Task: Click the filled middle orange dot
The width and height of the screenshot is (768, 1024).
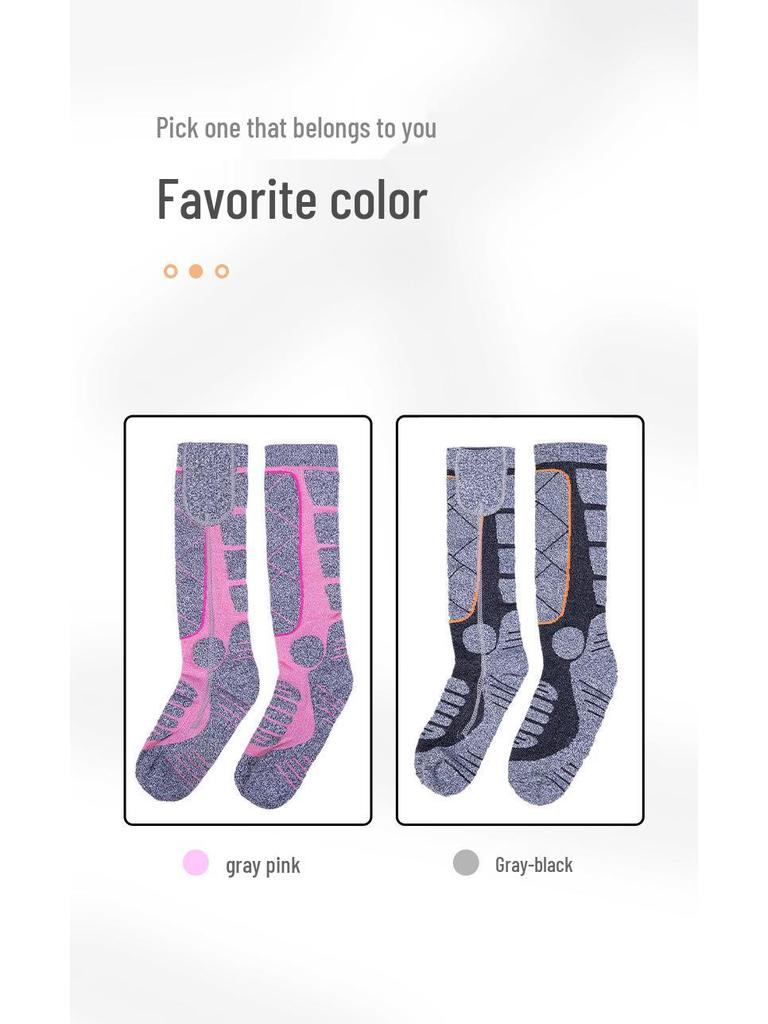Action: click(x=196, y=271)
